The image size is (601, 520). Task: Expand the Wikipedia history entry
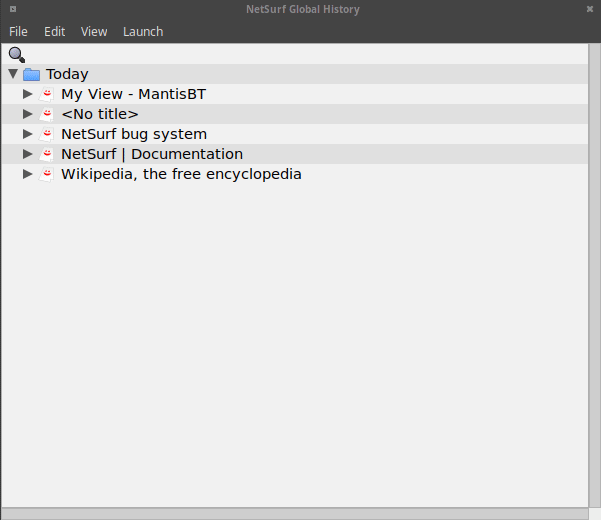[x=28, y=174]
